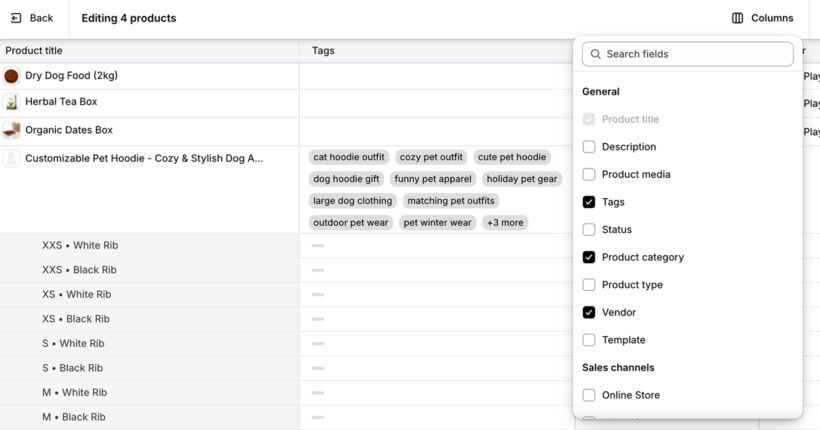The image size is (820, 430).
Task: Select the 'dog hoodie gift' tag
Action: 346,179
